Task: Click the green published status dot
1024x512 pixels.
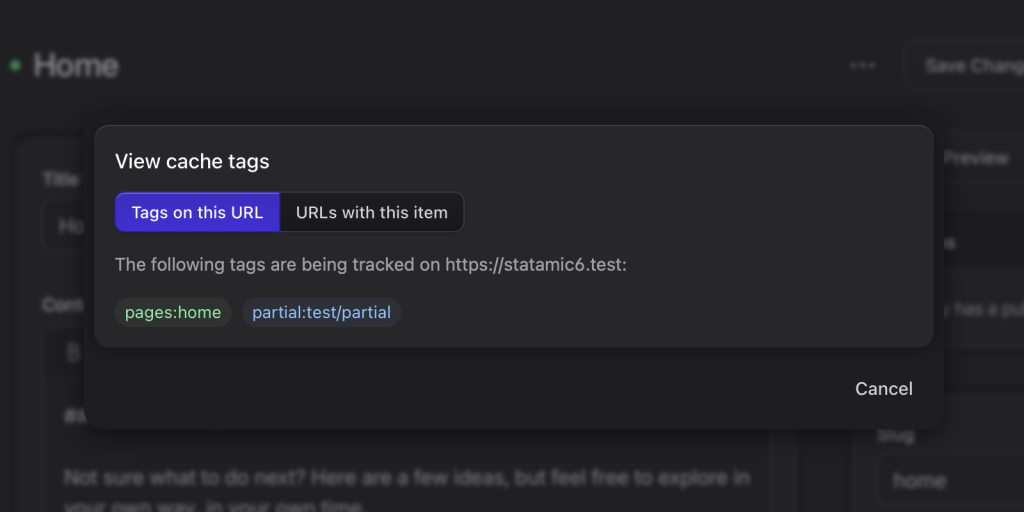Action: point(15,66)
